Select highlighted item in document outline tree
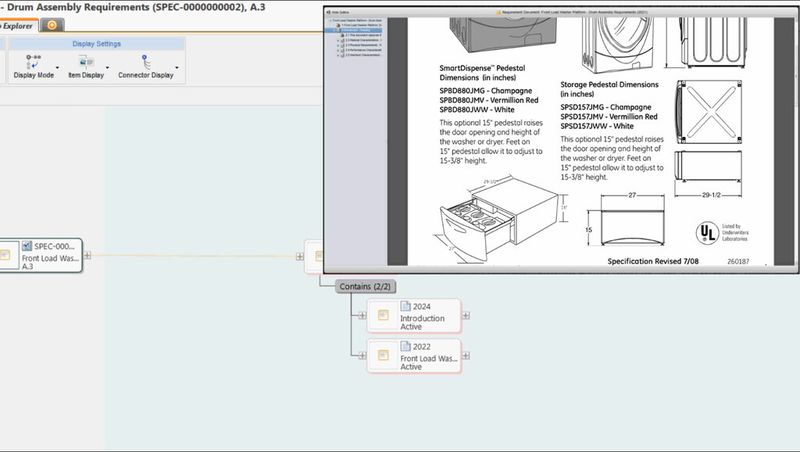Screen dimensions: 800x452 click(358, 31)
